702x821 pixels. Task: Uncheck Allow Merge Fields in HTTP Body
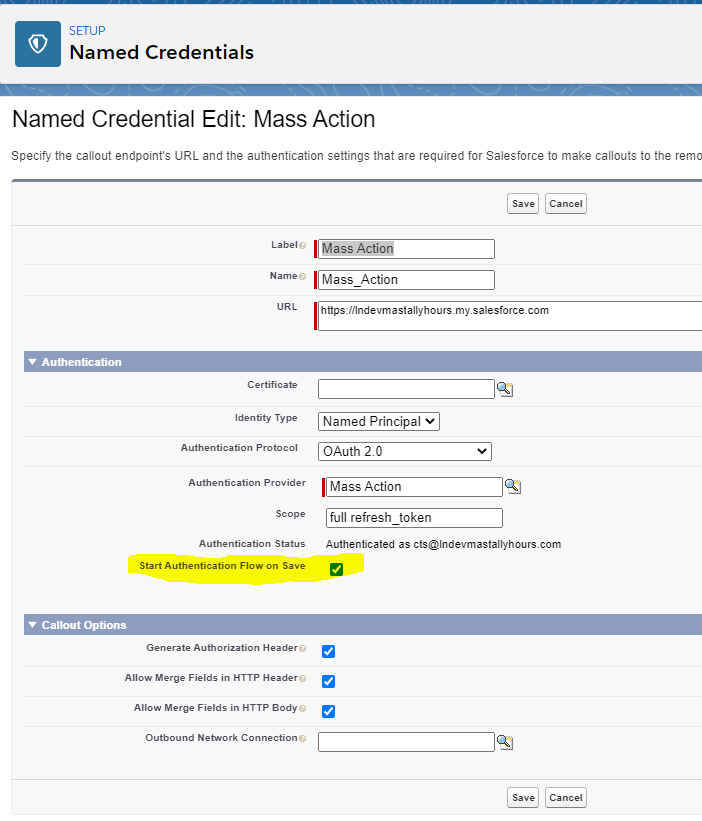328,711
